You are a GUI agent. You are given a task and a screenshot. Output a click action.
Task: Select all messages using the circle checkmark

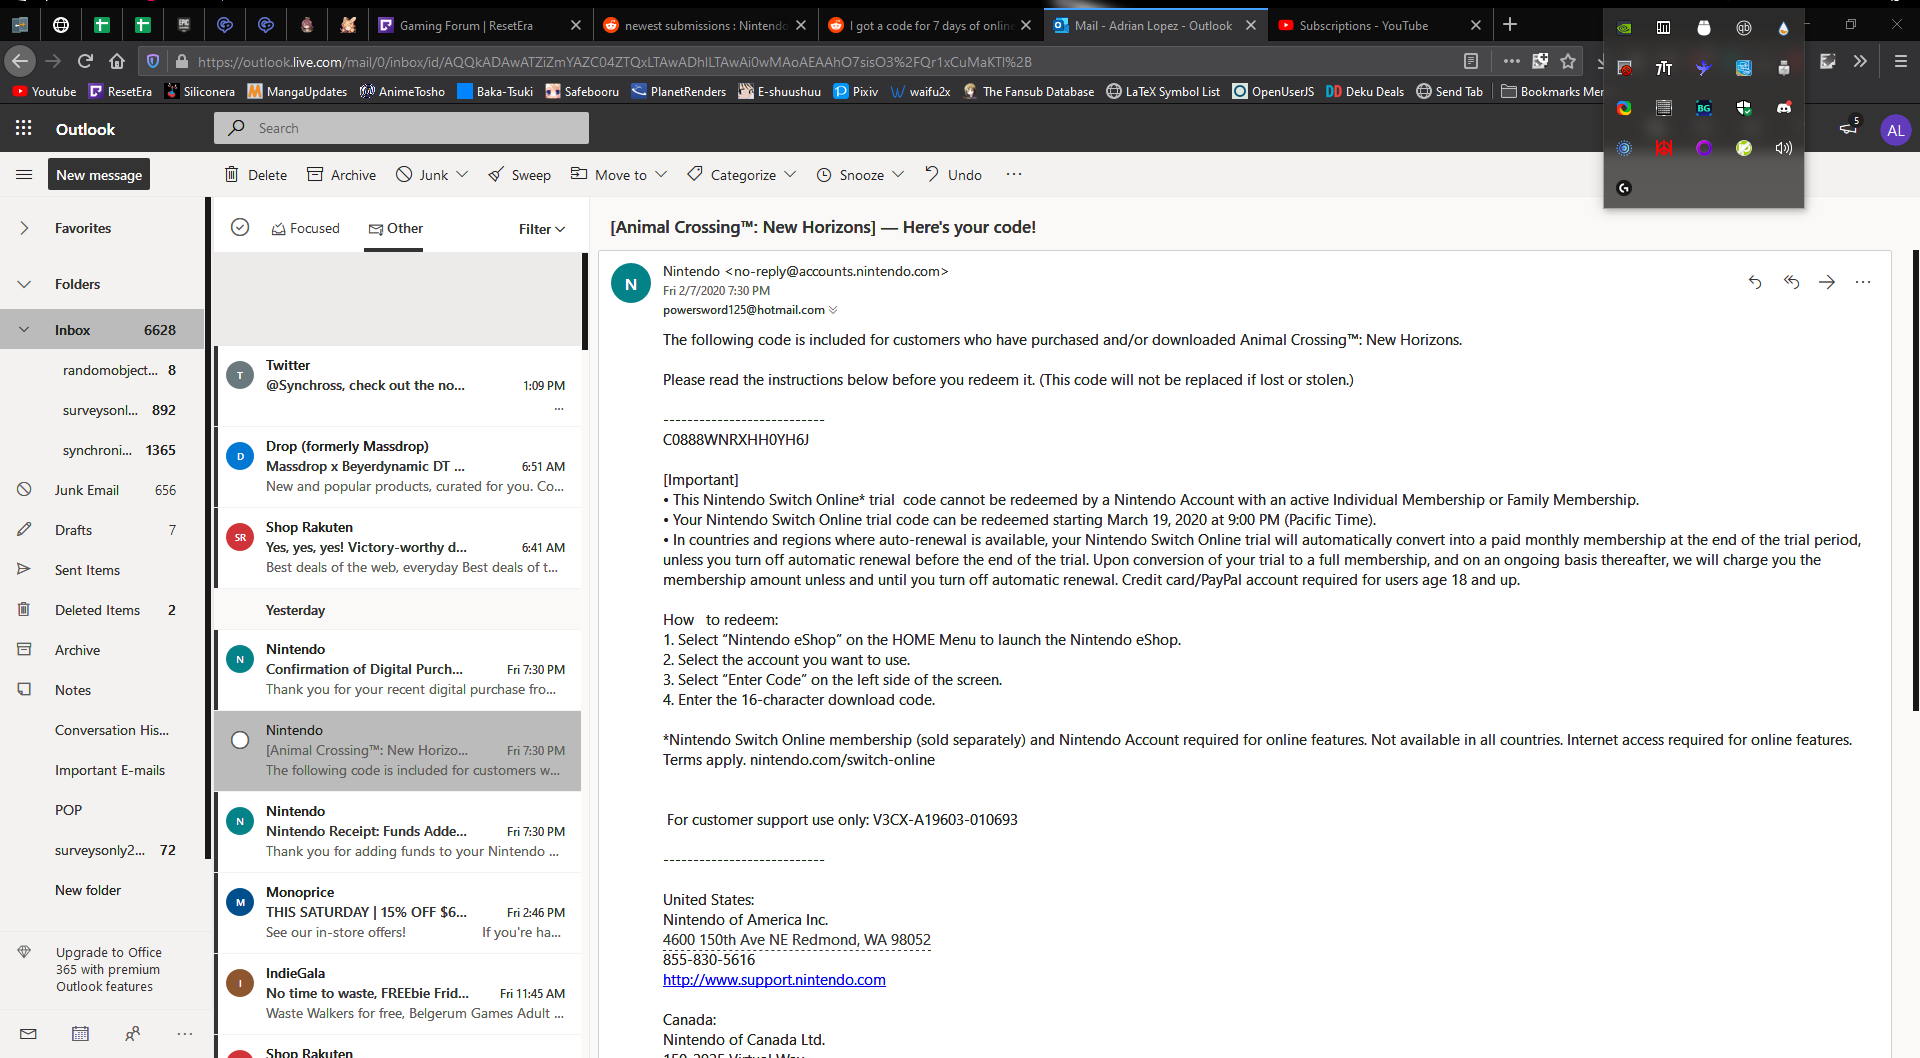click(240, 227)
